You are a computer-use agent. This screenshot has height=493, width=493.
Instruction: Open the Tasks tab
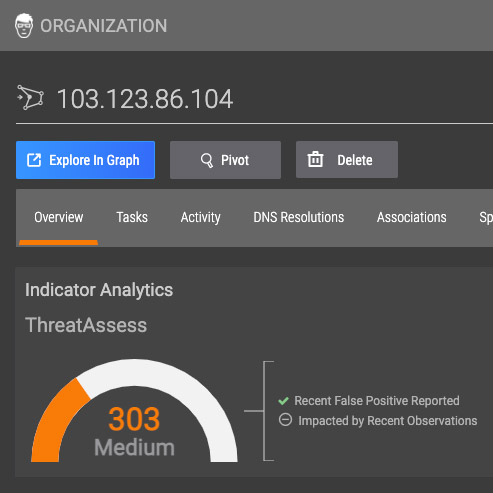click(x=132, y=217)
